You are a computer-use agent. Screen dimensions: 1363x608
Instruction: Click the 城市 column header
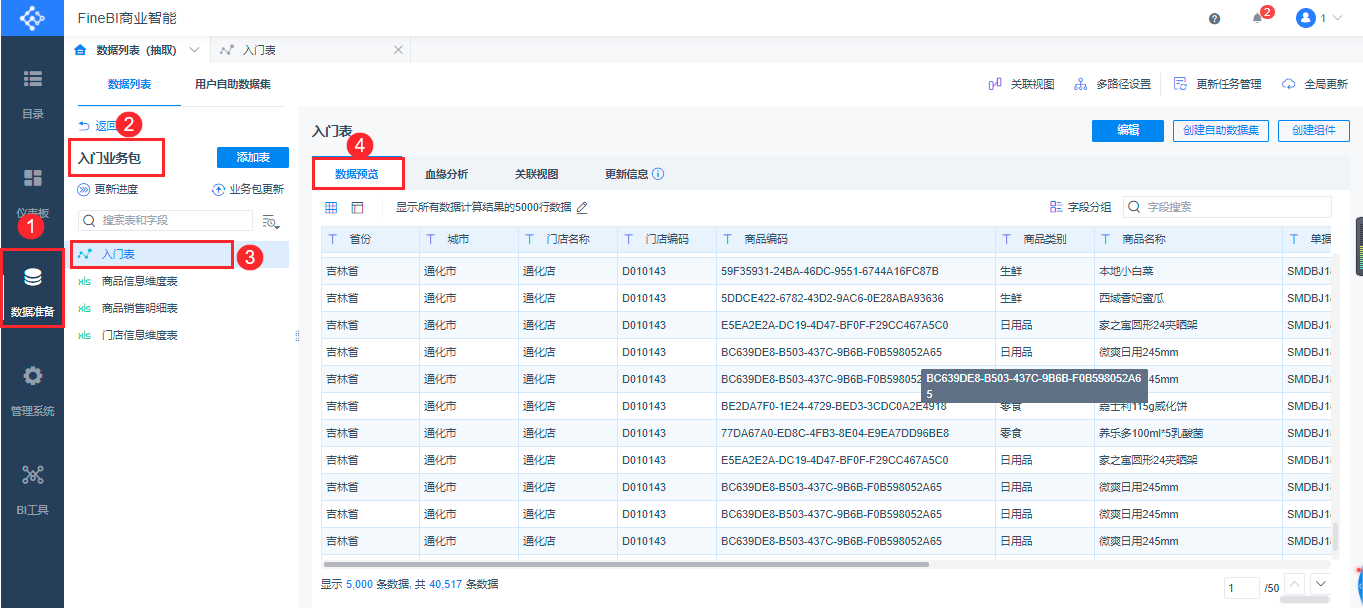pos(469,240)
